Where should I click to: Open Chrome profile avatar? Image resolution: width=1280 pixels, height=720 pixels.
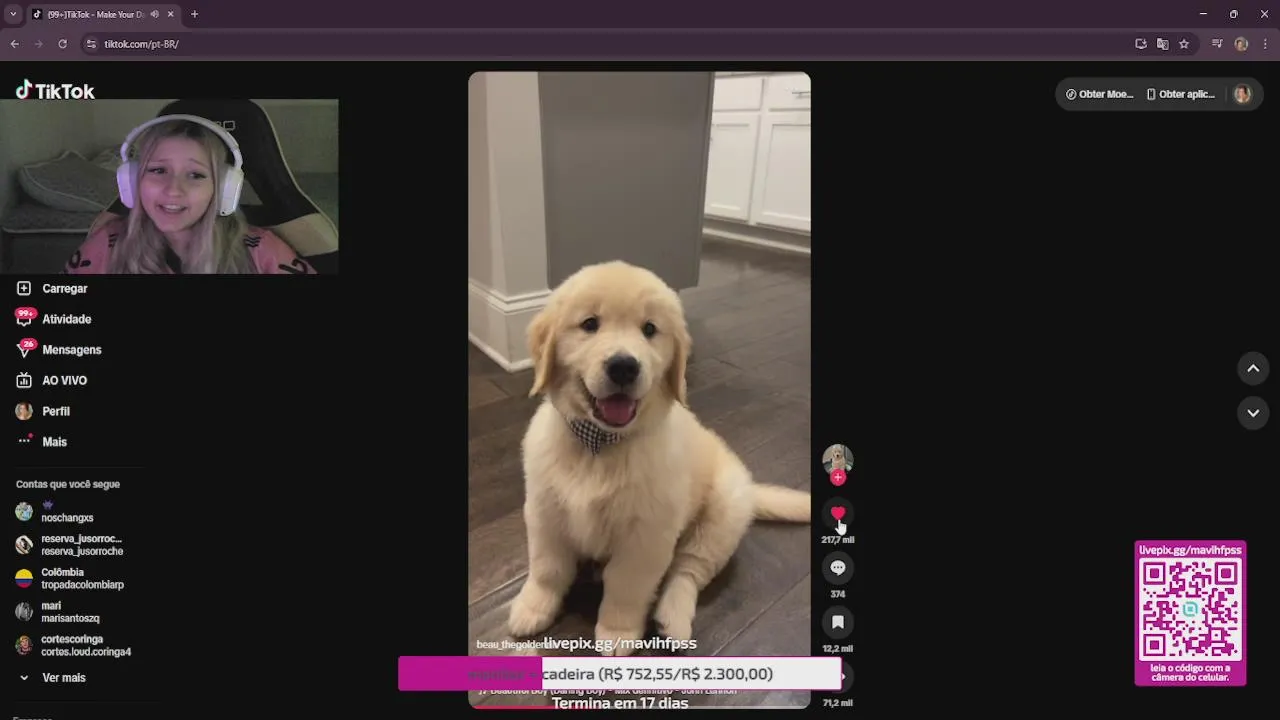point(1241,44)
